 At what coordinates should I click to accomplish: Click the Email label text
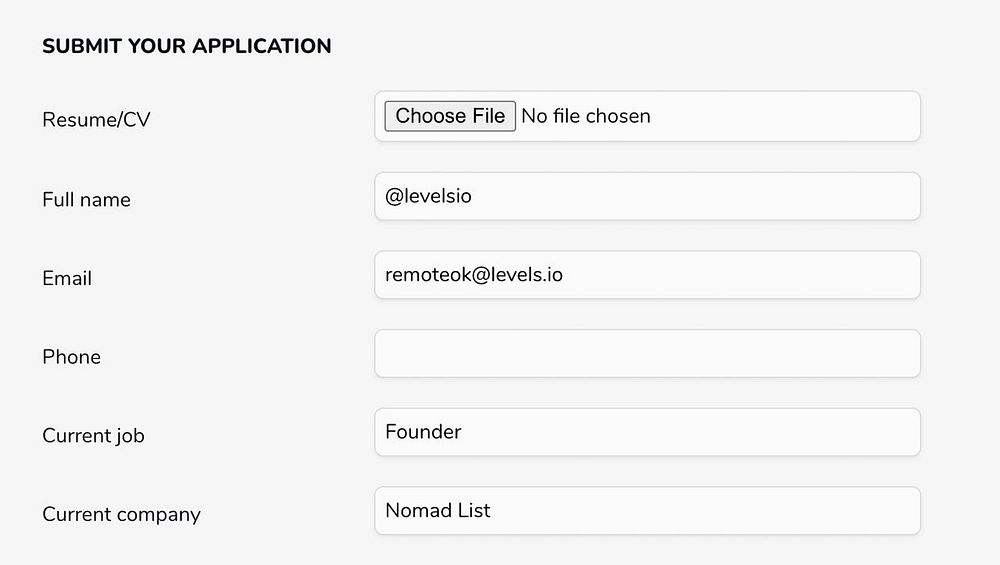(67, 279)
